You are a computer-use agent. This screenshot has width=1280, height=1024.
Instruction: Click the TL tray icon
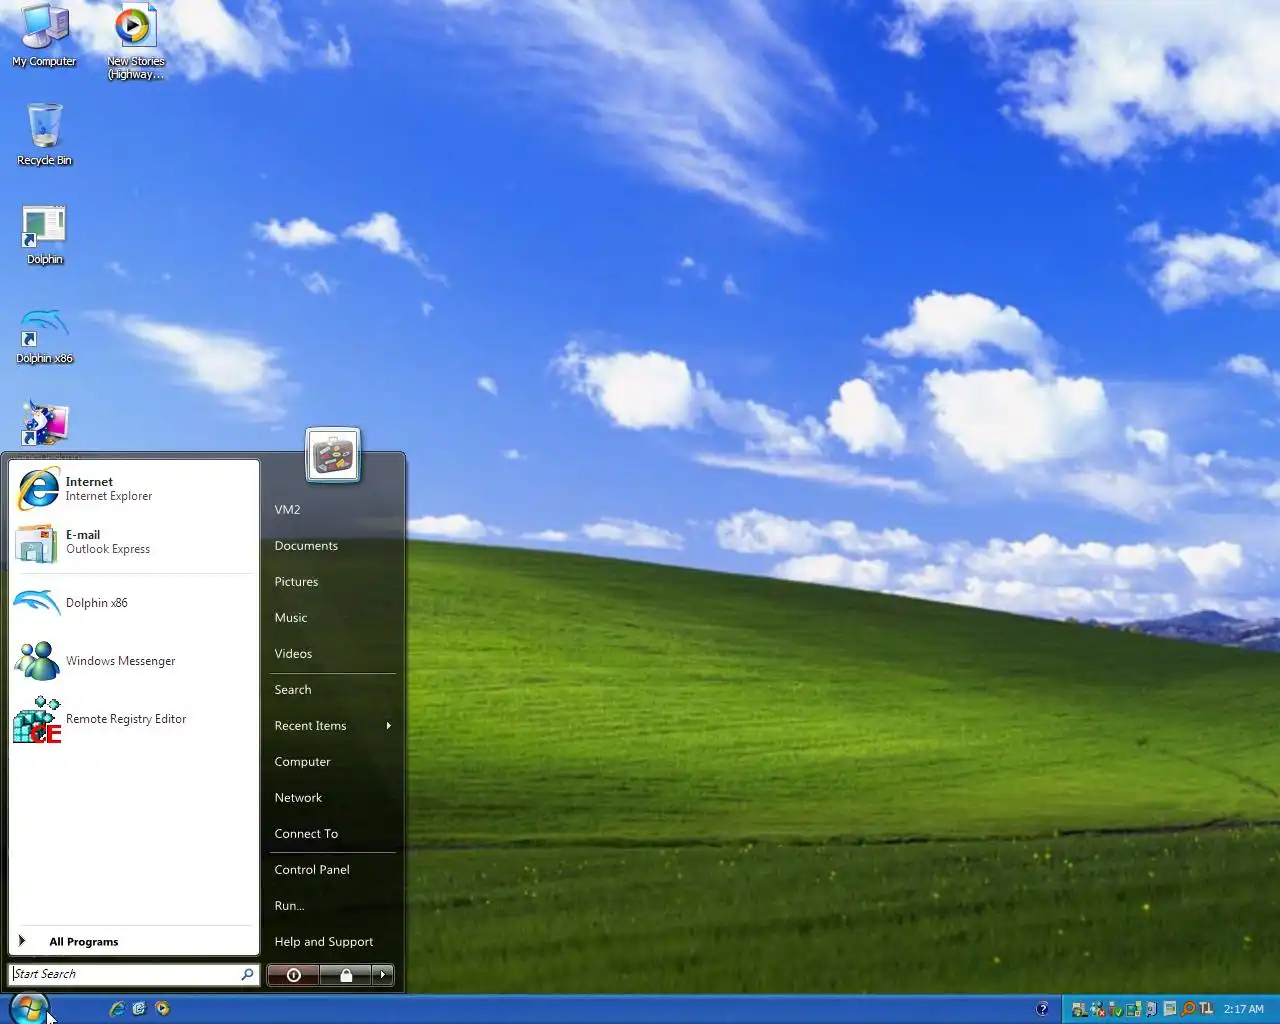(1206, 1009)
